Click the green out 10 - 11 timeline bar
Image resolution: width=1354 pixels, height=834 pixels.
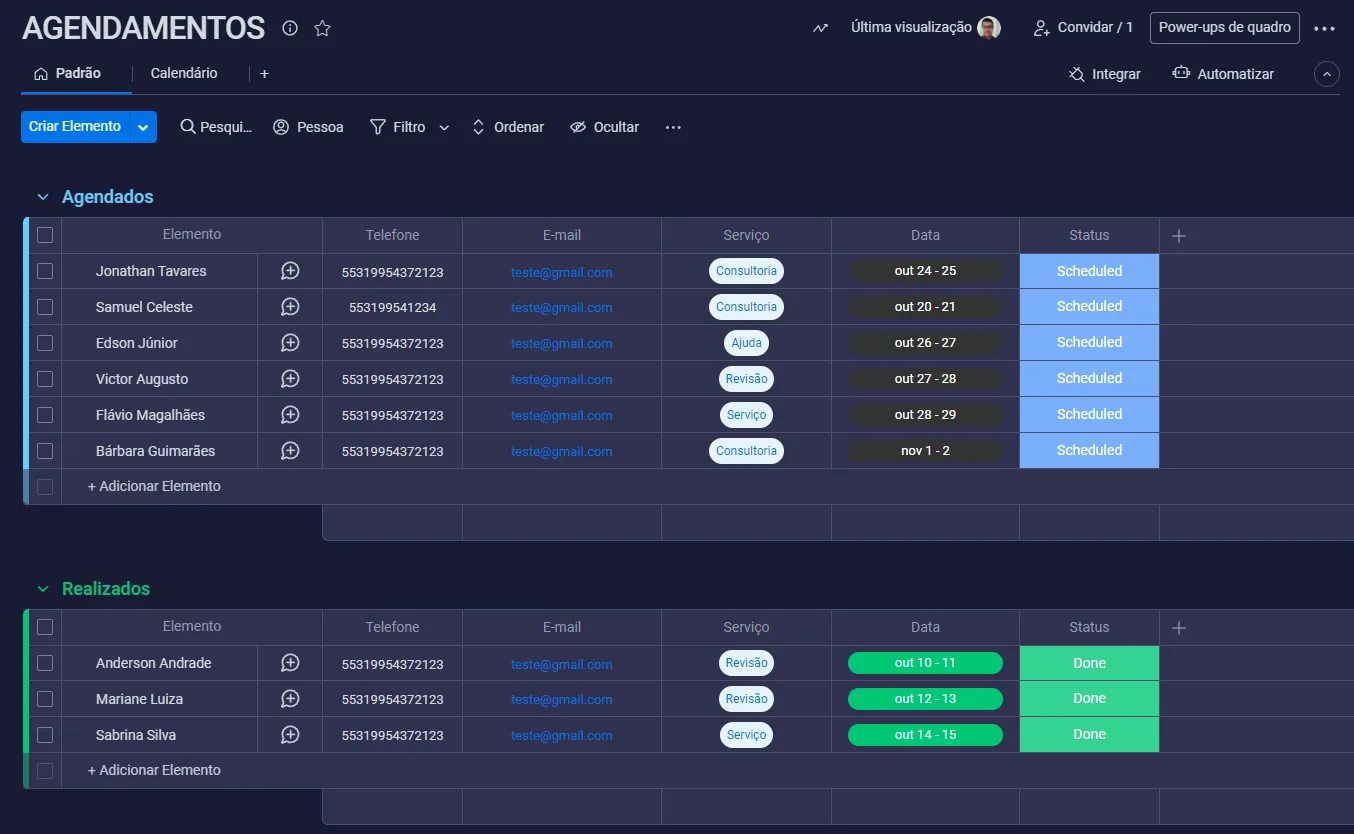(925, 663)
